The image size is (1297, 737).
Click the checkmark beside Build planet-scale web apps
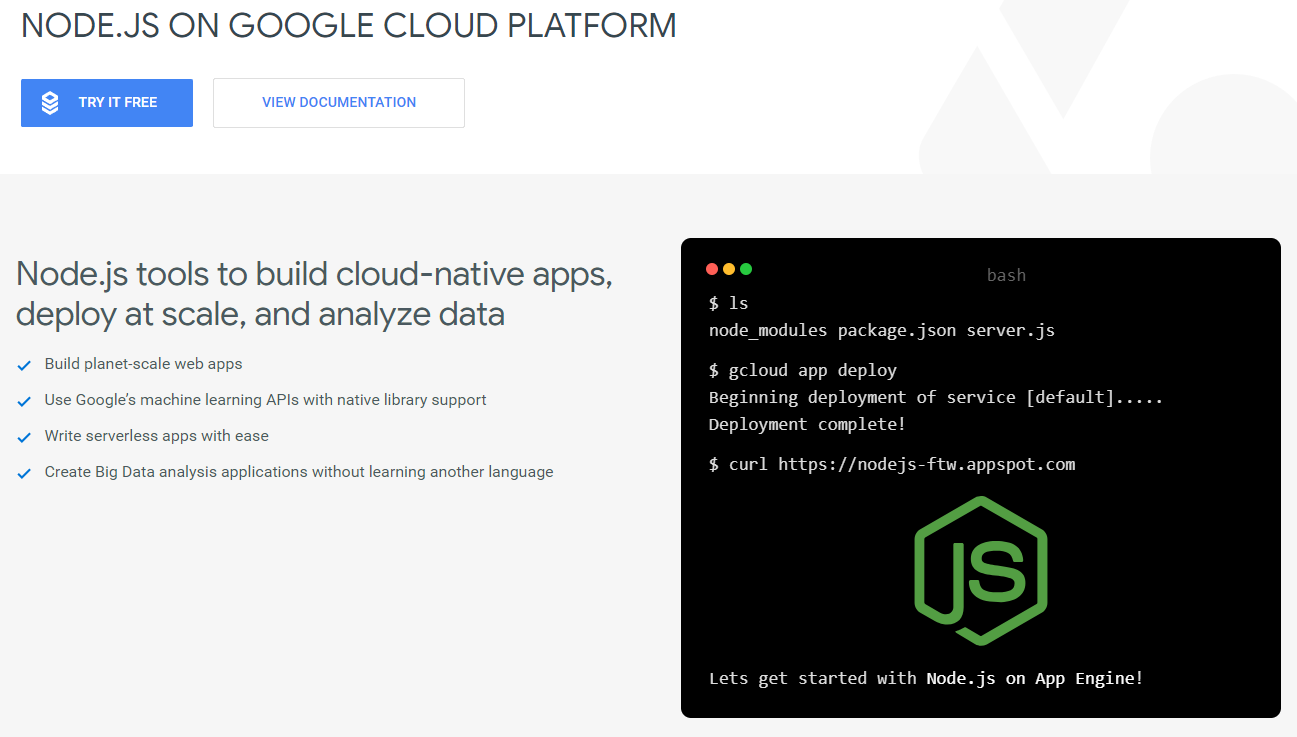25,365
